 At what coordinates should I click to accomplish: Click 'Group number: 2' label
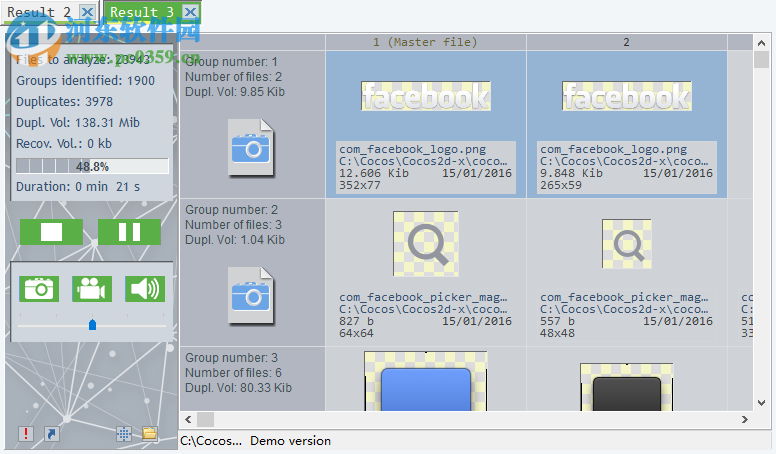pyautogui.click(x=232, y=210)
